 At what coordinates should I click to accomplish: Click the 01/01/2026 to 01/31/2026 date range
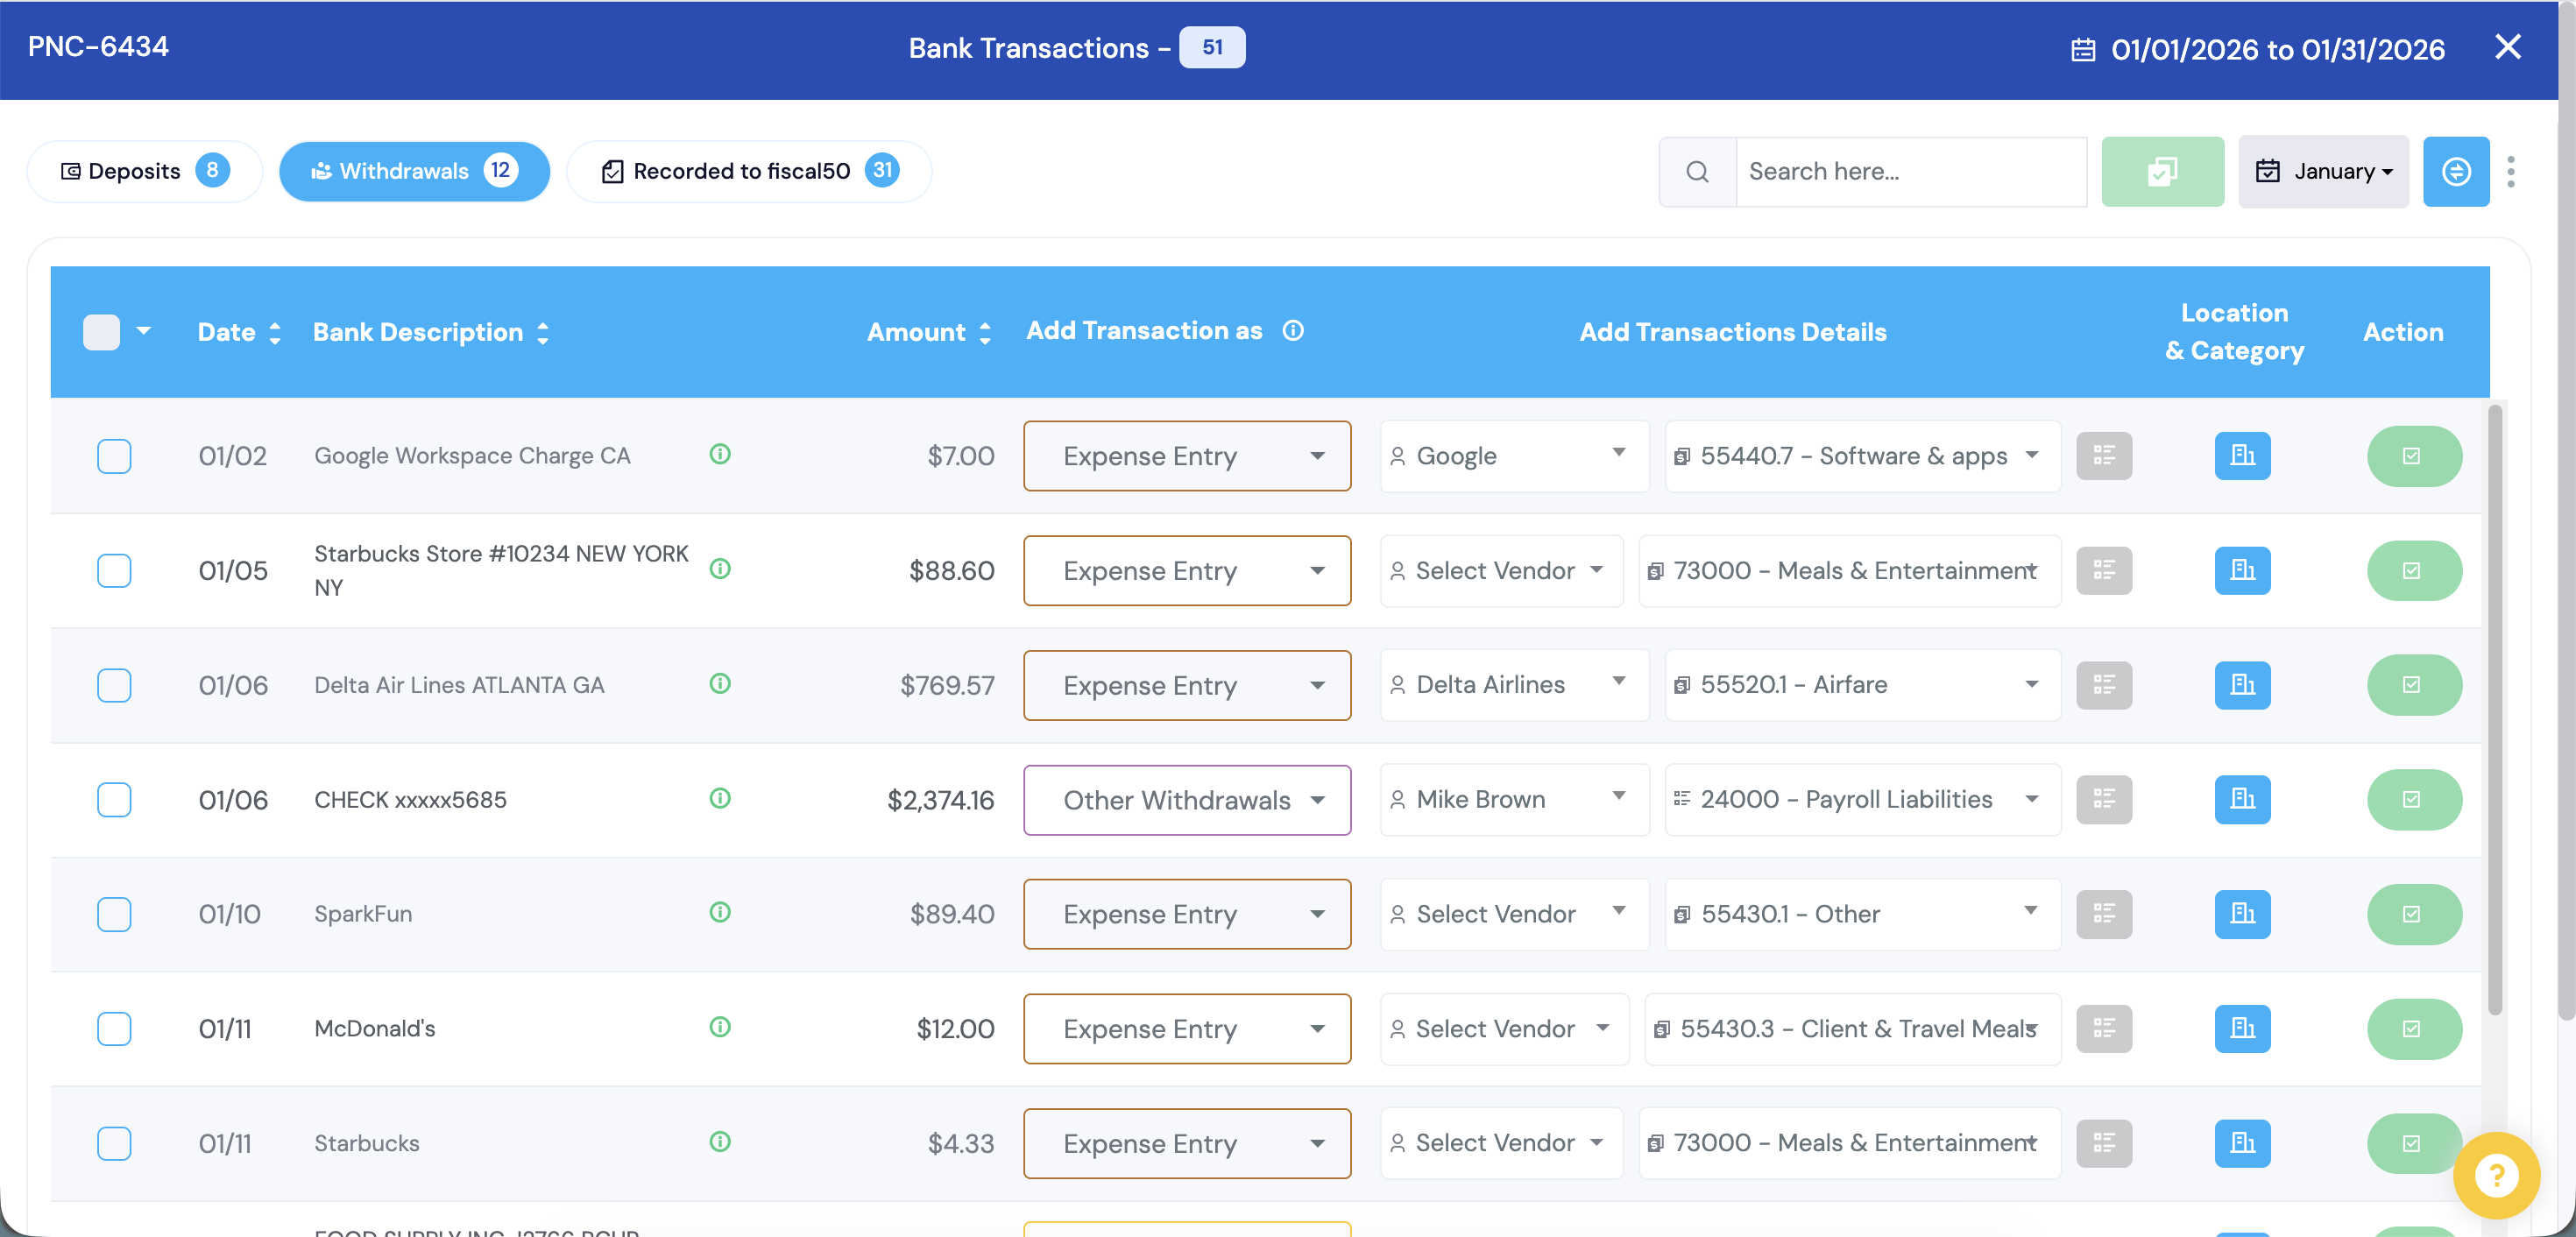pos(2277,50)
